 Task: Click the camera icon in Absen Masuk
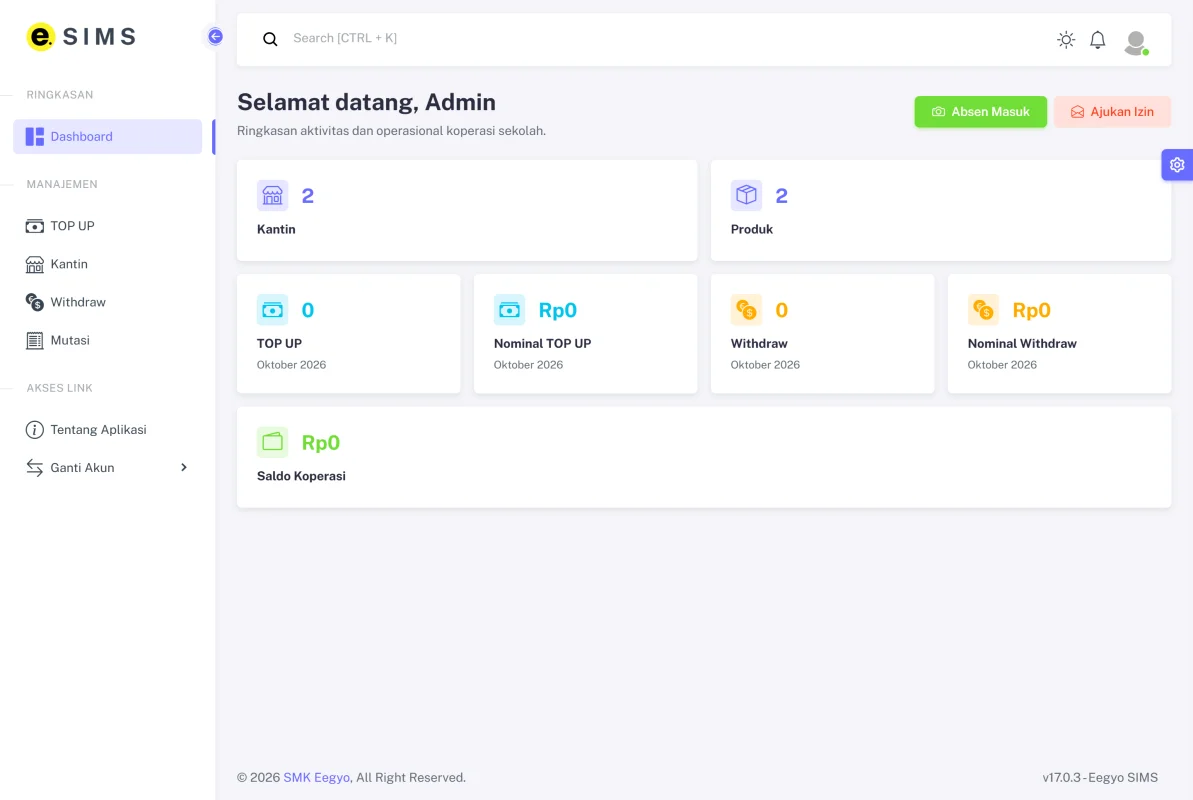pyautogui.click(x=938, y=112)
